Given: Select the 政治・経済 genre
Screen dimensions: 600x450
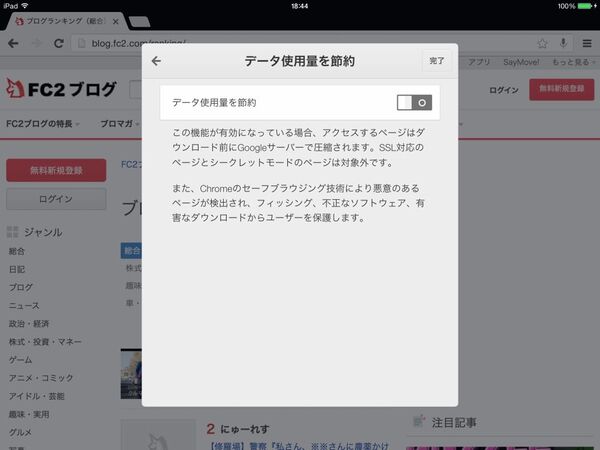Looking at the screenshot, I should [29, 324].
